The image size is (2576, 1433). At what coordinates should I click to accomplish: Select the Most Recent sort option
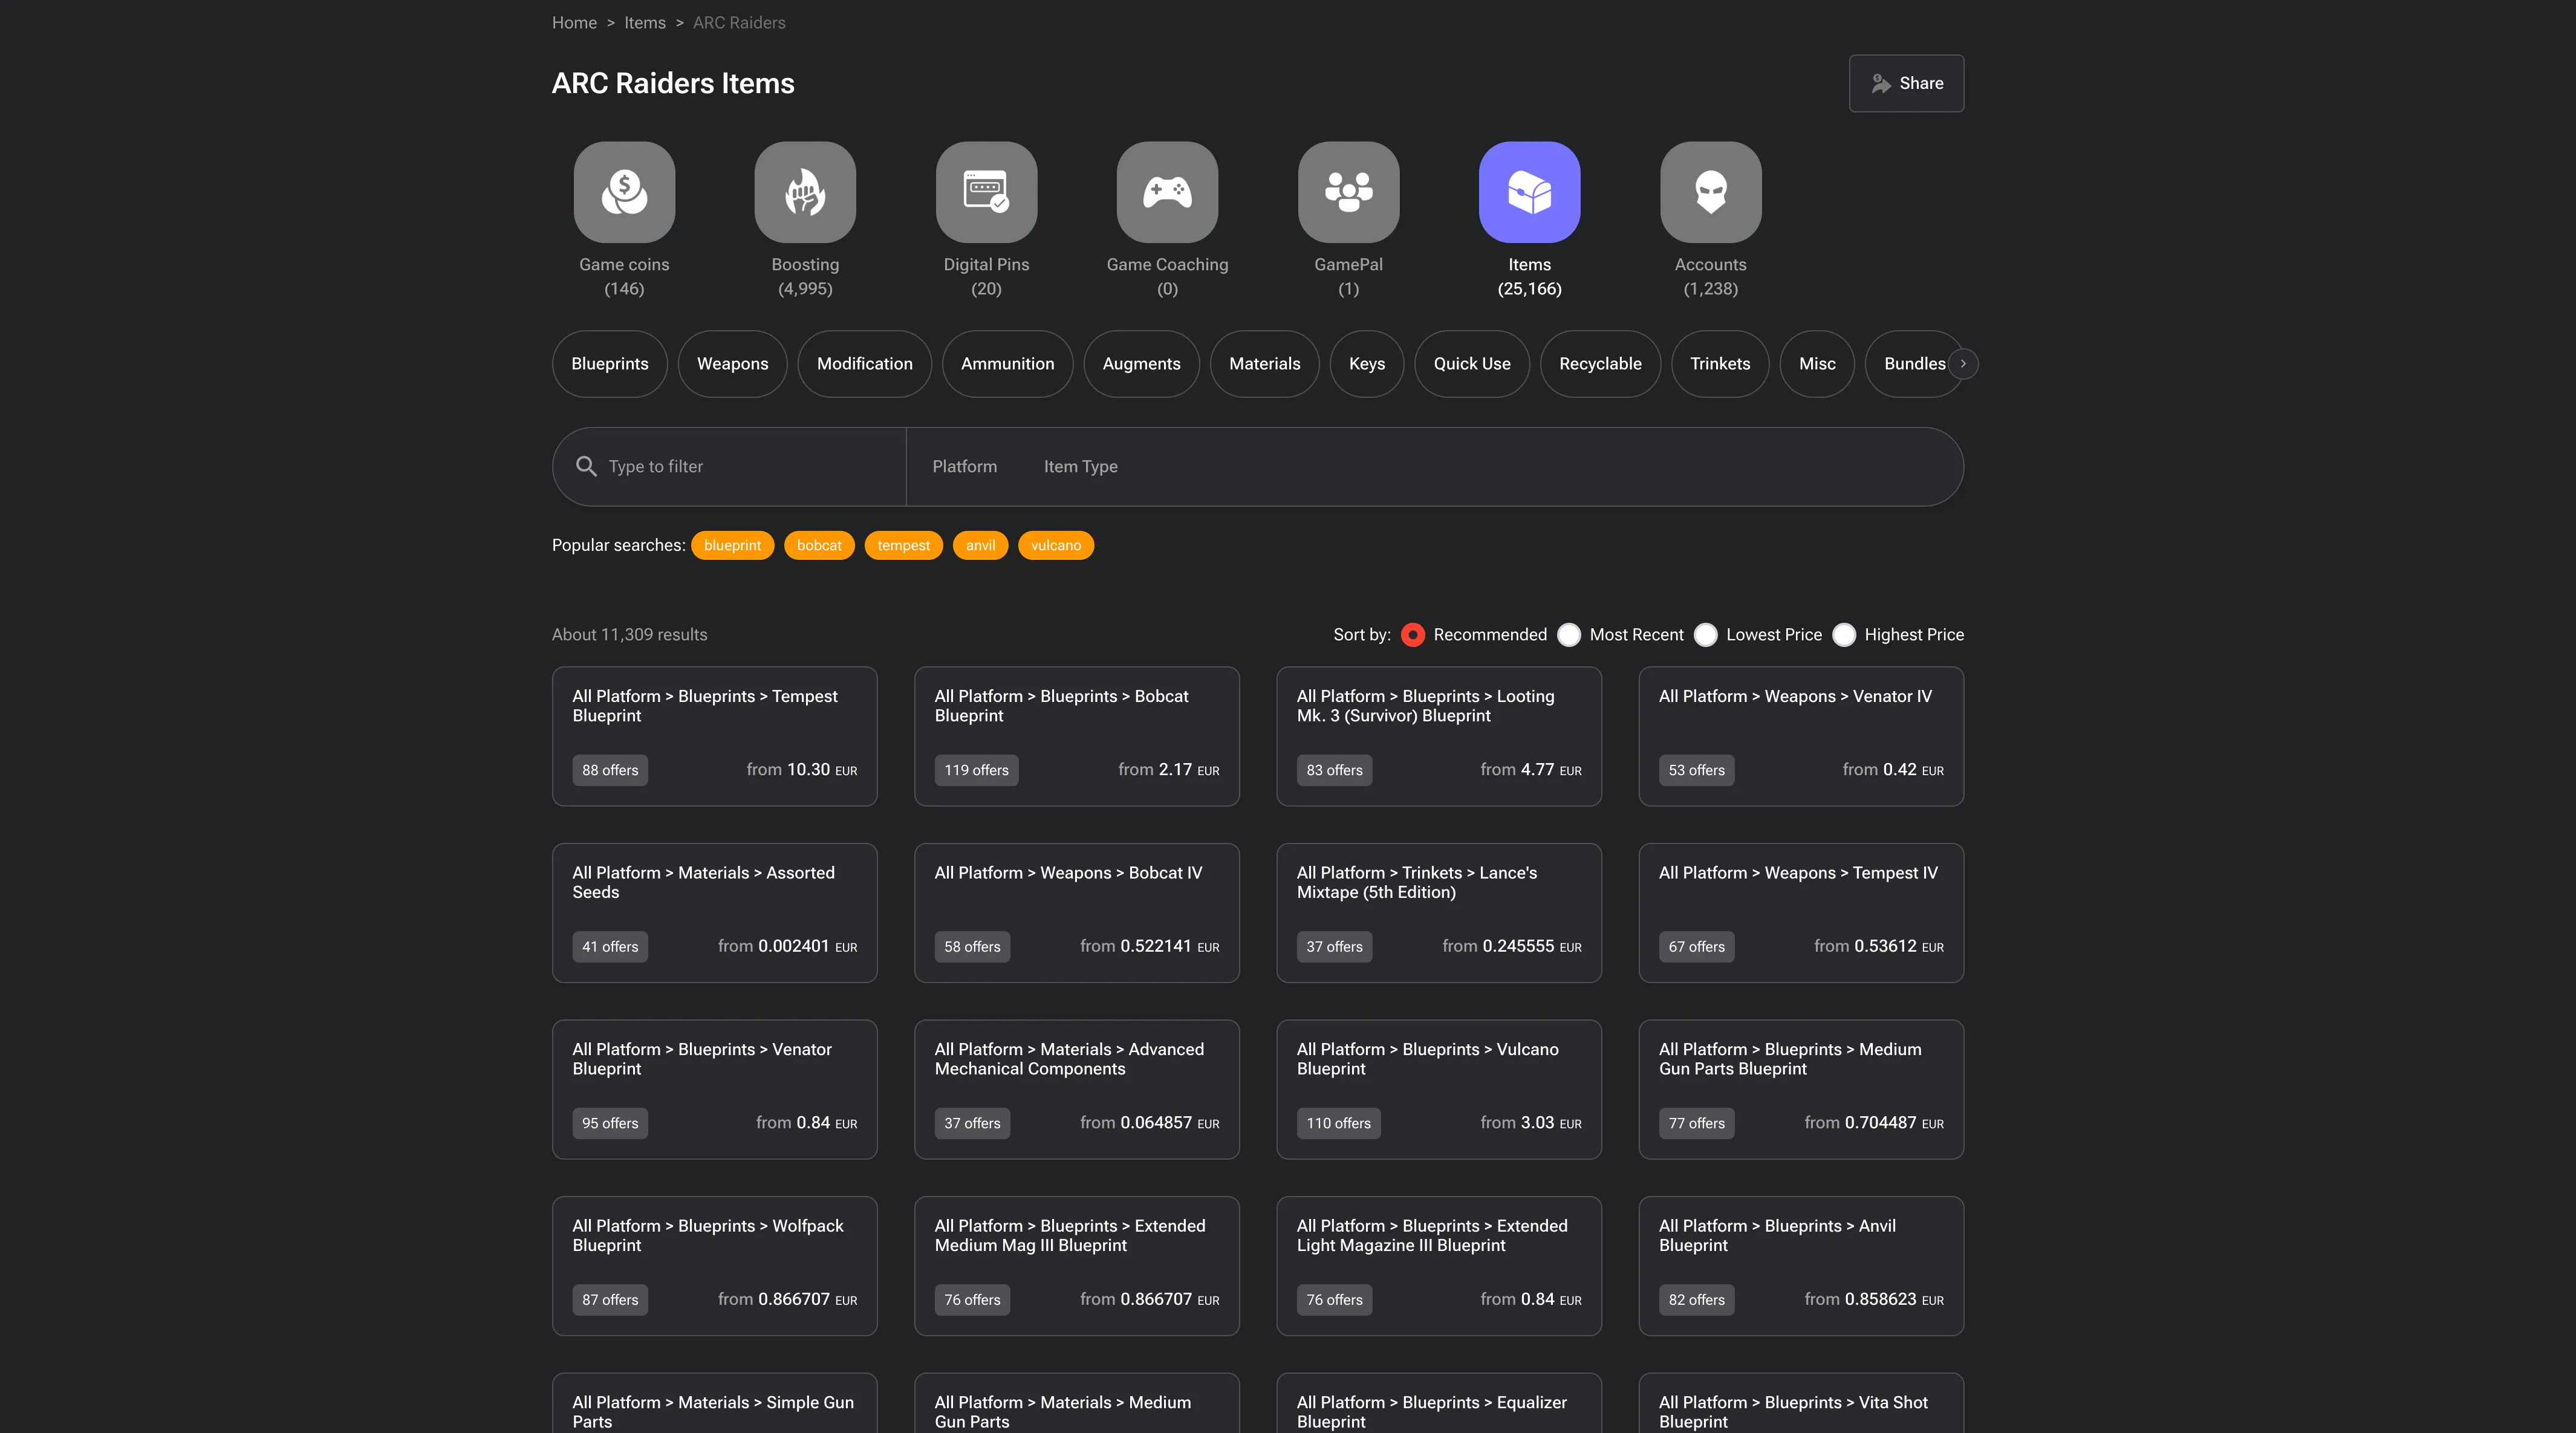1569,635
